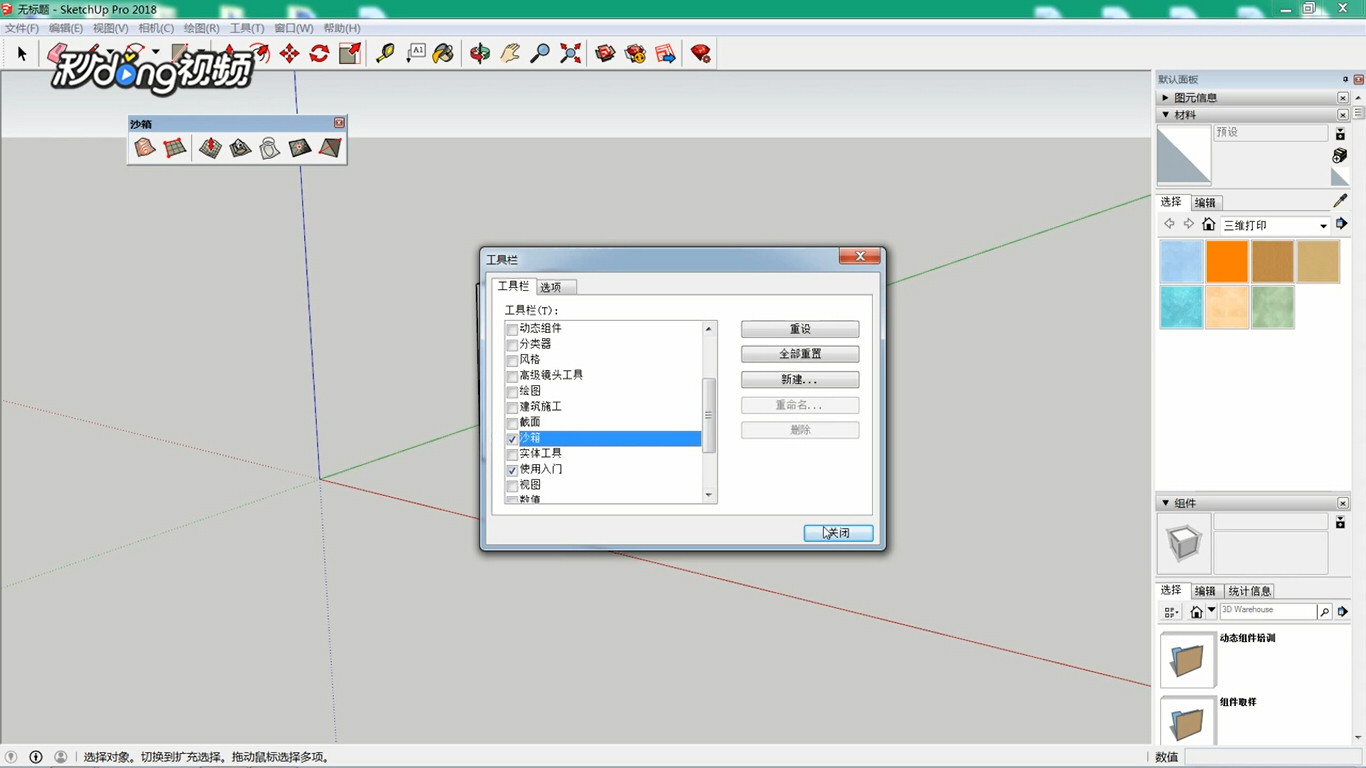1366x768 pixels.
Task: Switch to components 统计信息 tab
Action: click(1249, 591)
